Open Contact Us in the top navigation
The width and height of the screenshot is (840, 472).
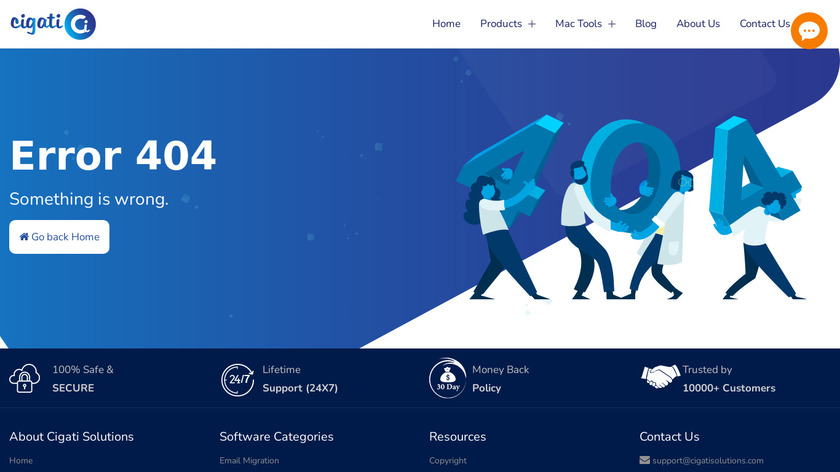click(764, 24)
